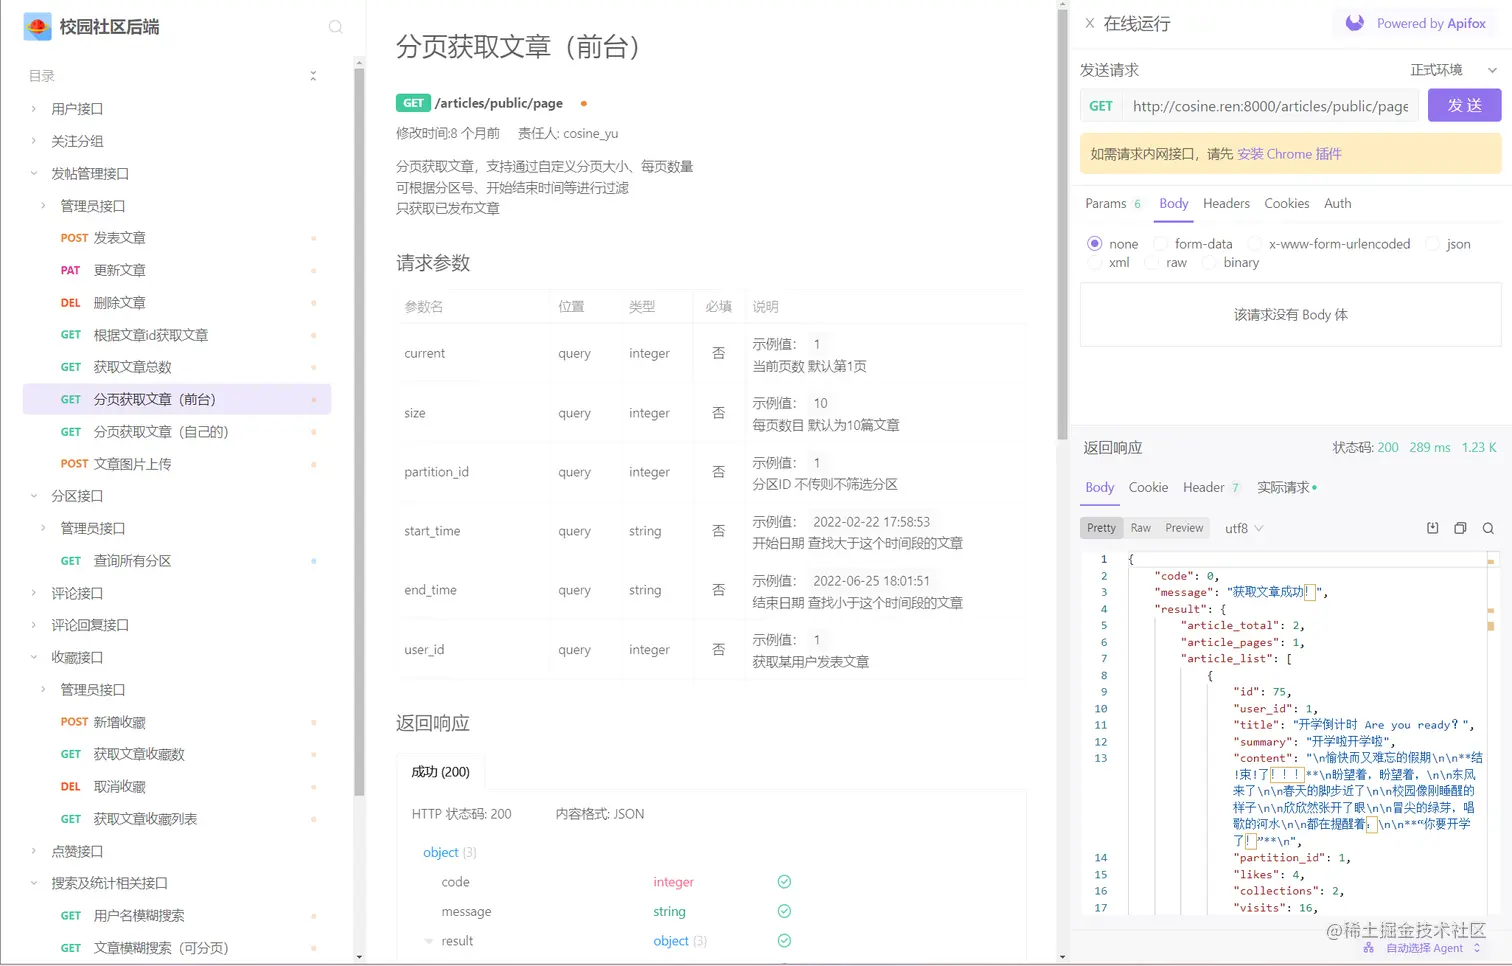Select the xml body type
1512x966 pixels.
1094,263
